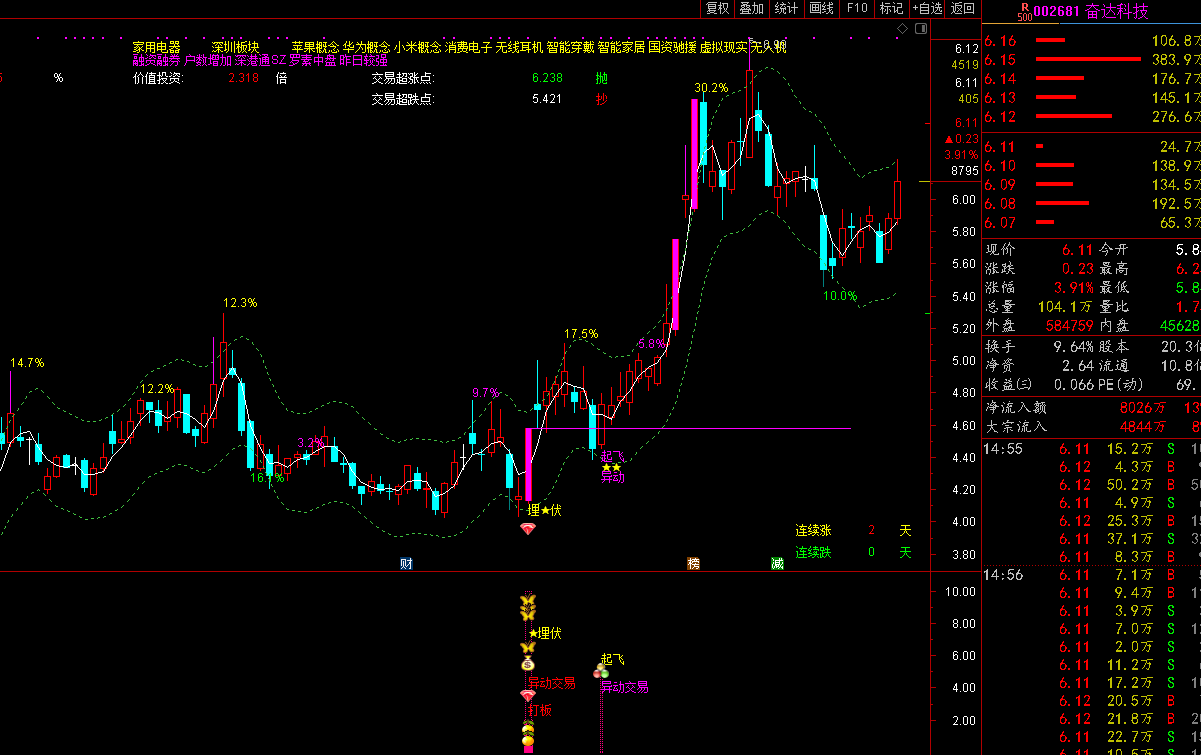Click the magenta horizontal line on chart
The image size is (1201, 755).
(x=690, y=429)
